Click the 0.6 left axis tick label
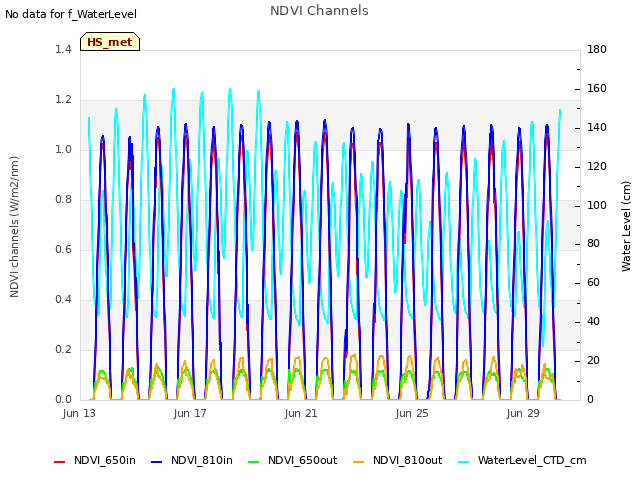 63,249
